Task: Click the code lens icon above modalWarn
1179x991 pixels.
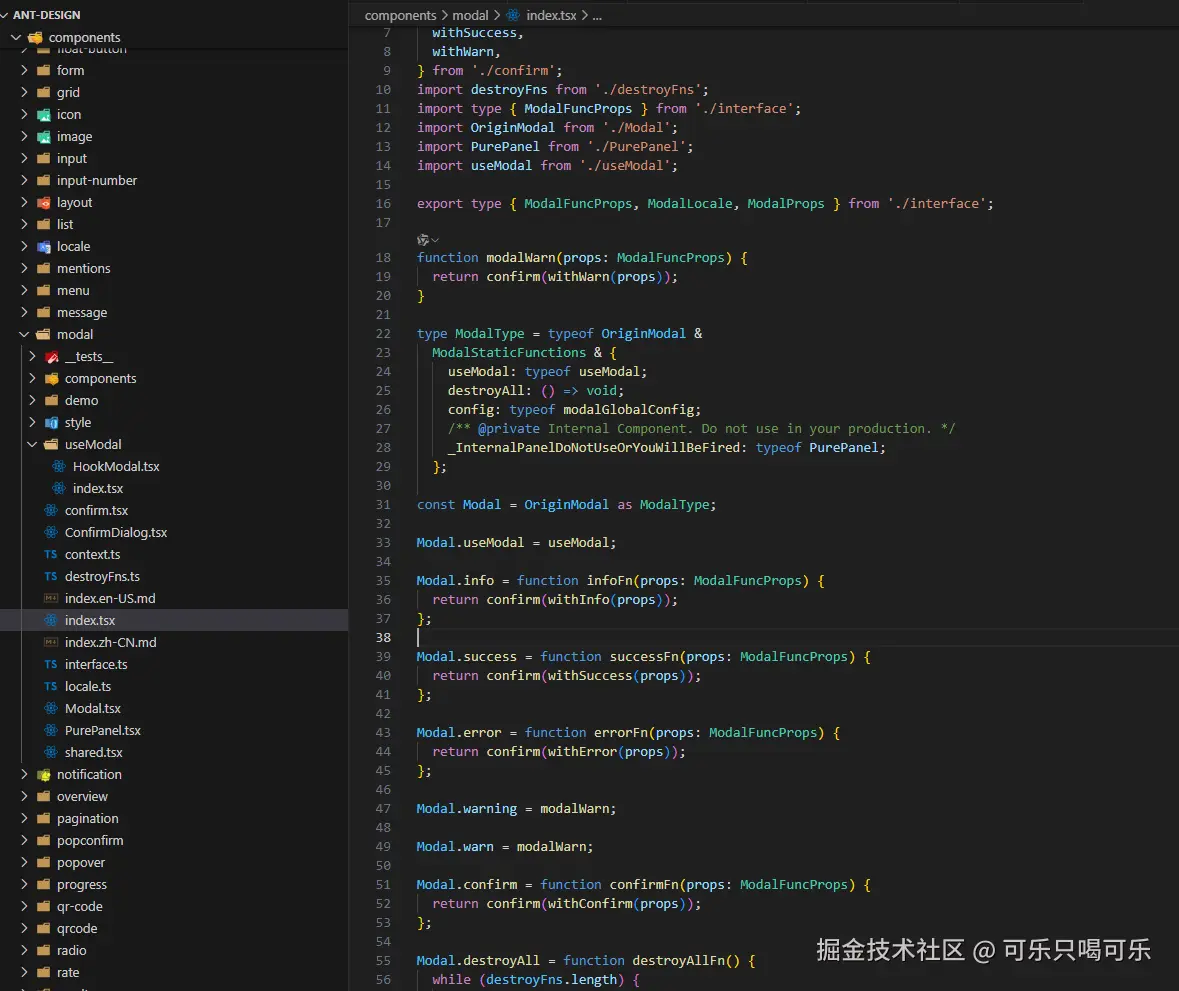Action: pyautogui.click(x=423, y=240)
